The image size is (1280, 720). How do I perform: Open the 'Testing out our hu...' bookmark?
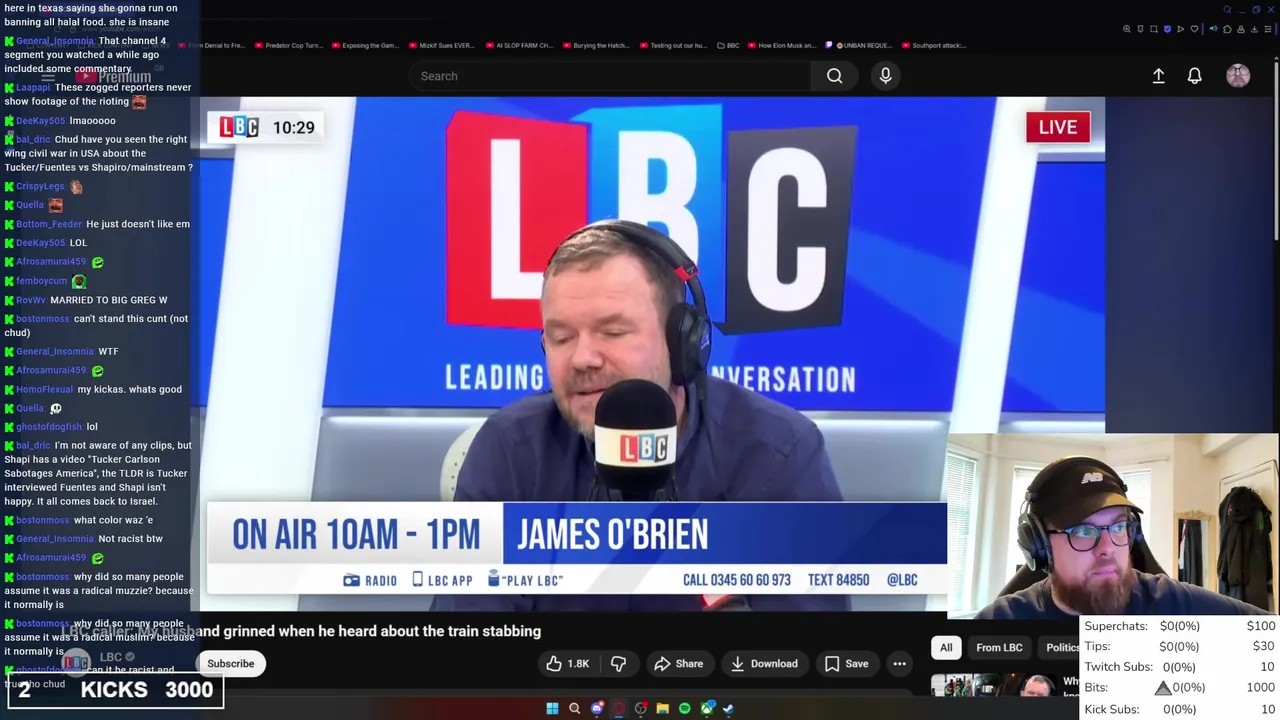(673, 45)
